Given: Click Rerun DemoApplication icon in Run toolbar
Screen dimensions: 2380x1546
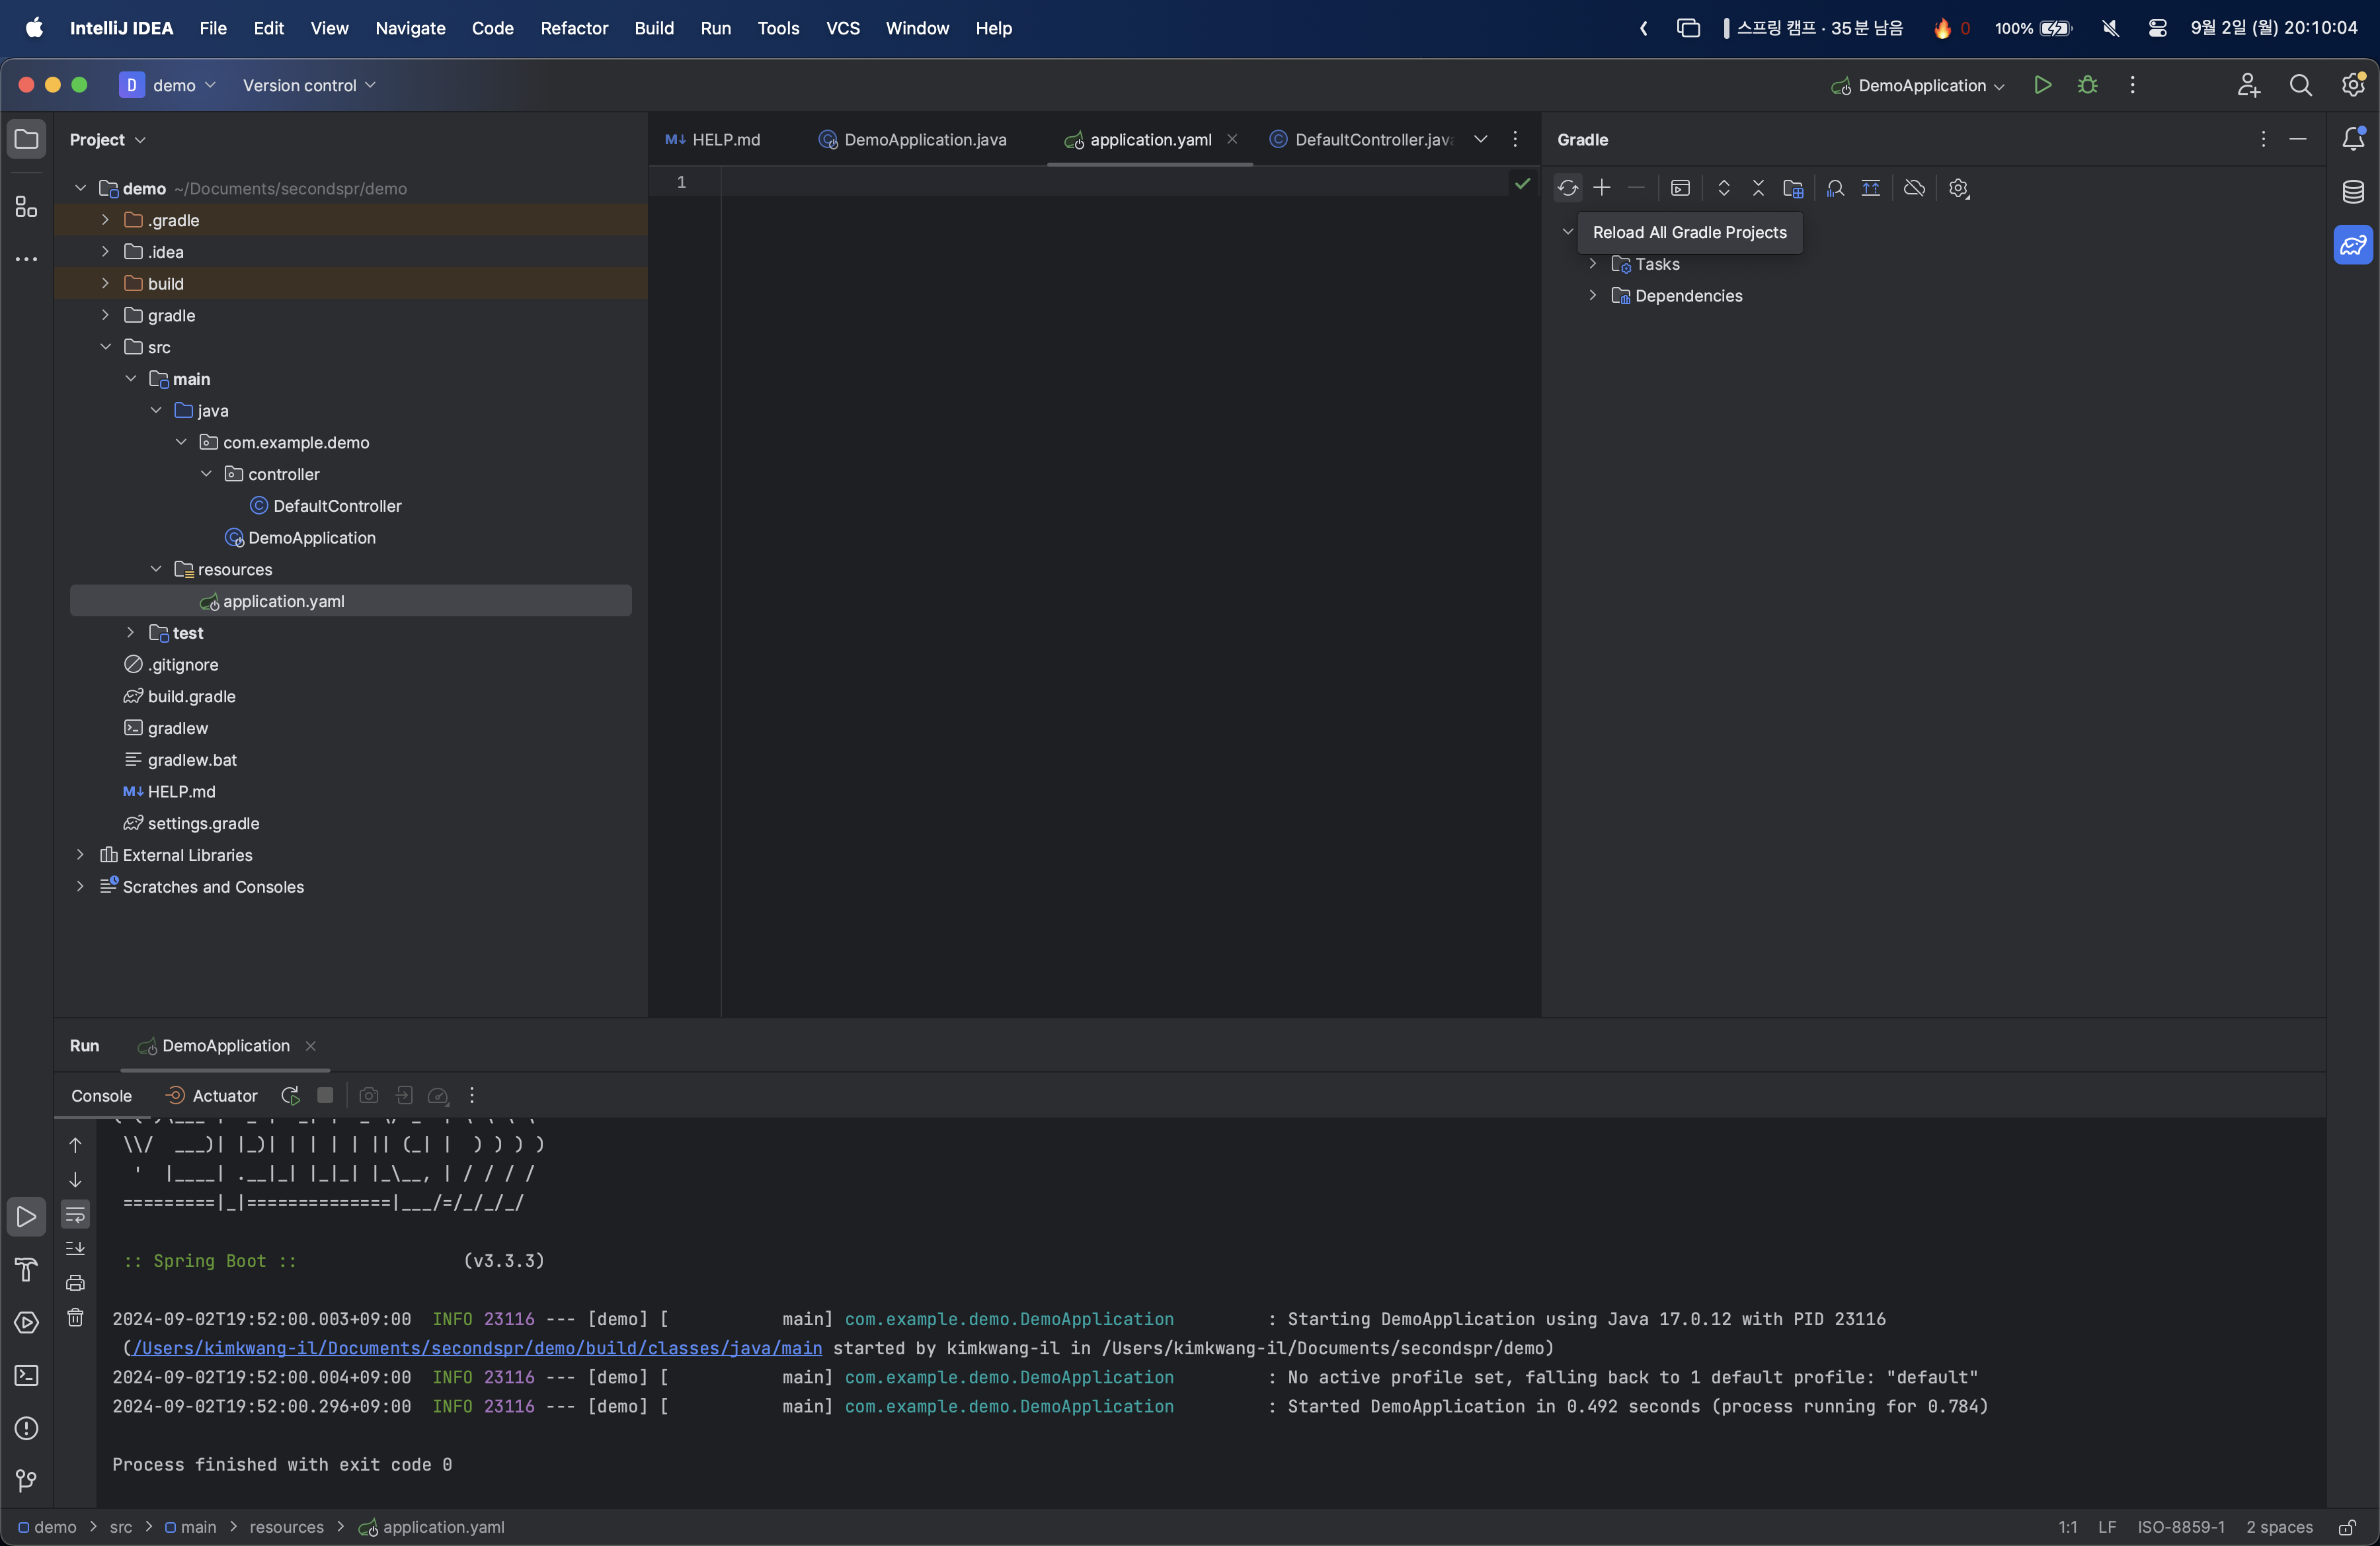Looking at the screenshot, I should pos(290,1096).
